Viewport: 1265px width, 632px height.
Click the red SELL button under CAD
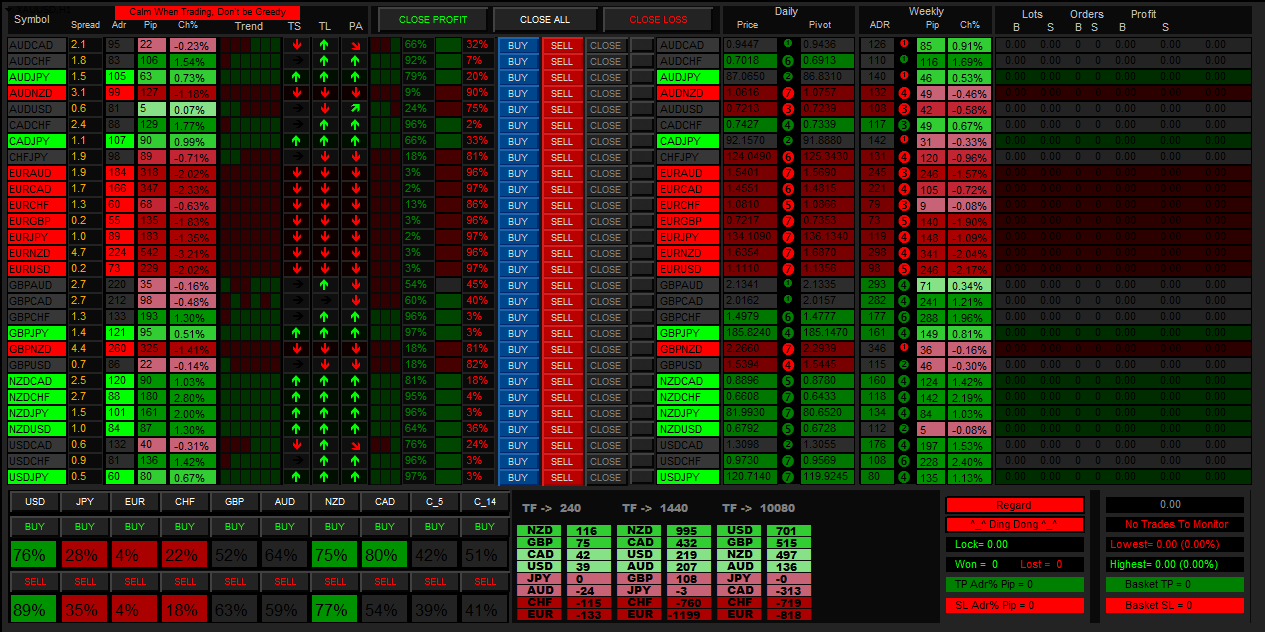point(385,581)
